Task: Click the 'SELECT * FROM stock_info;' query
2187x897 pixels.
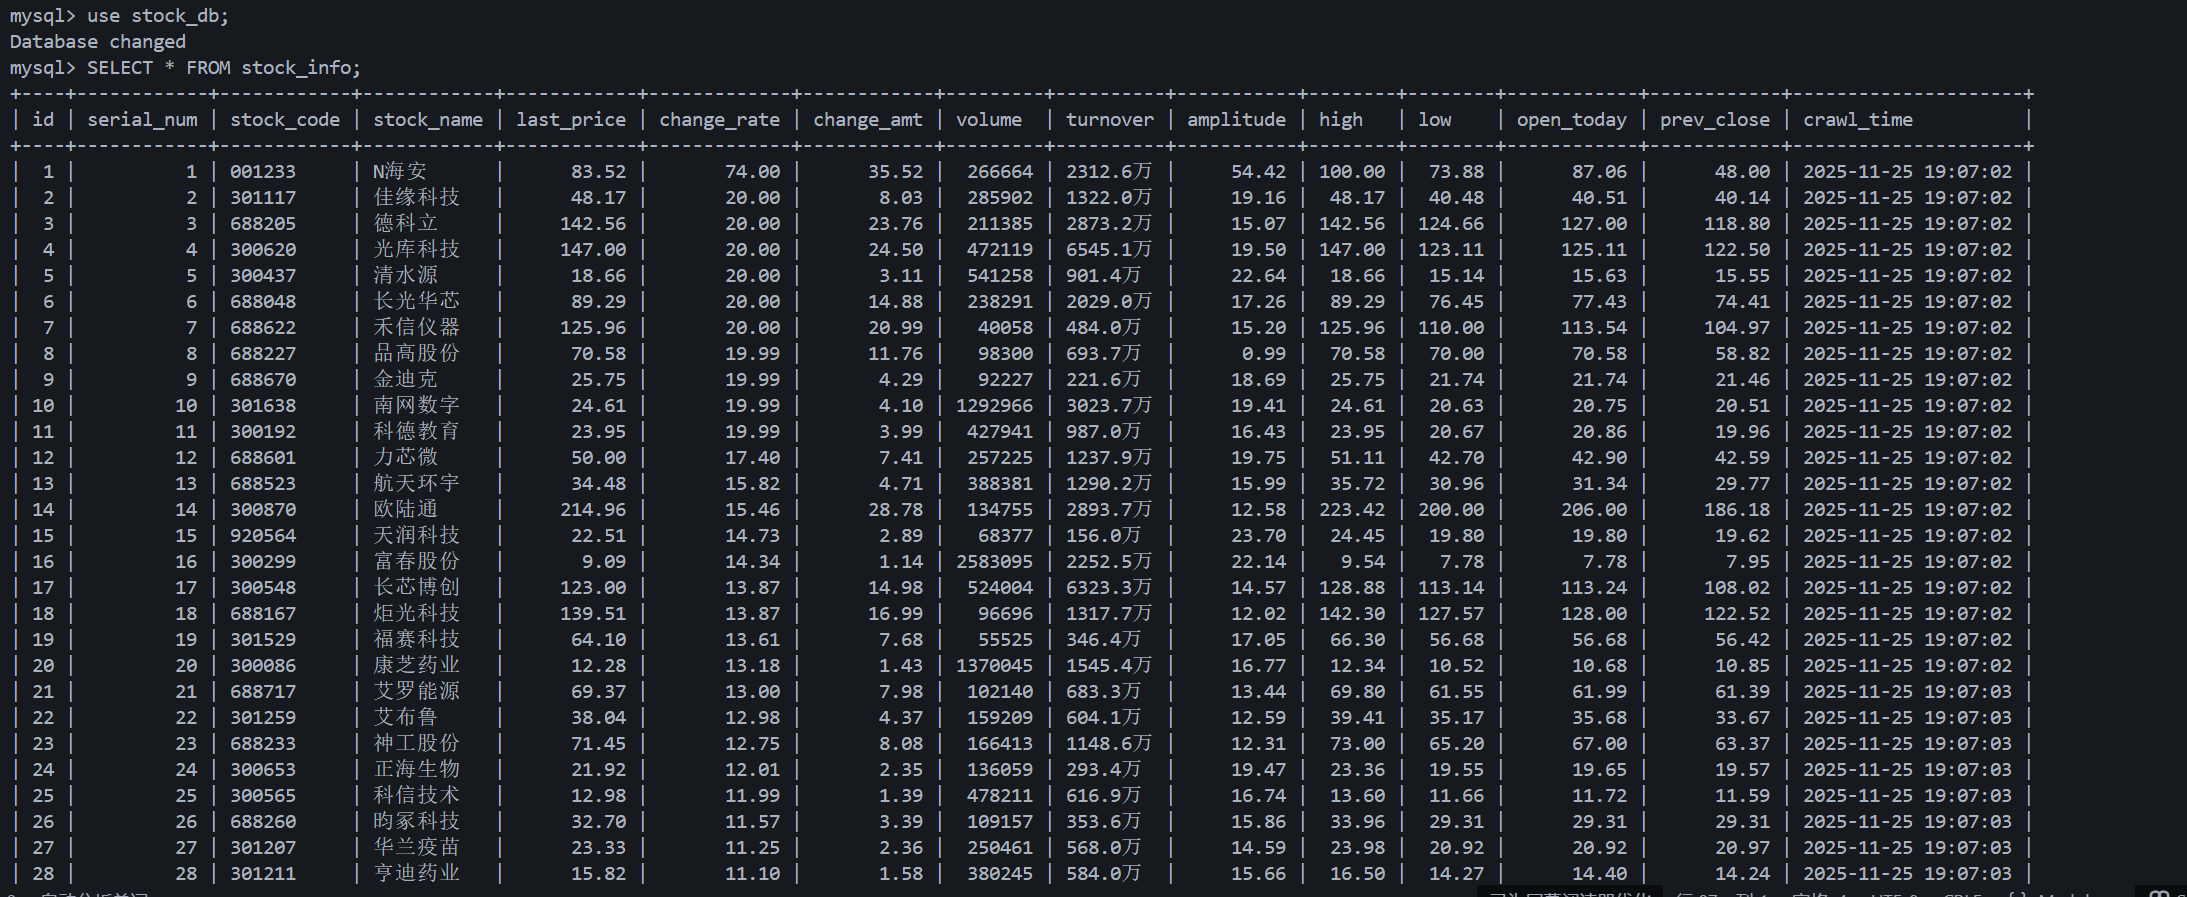Action: [x=223, y=68]
